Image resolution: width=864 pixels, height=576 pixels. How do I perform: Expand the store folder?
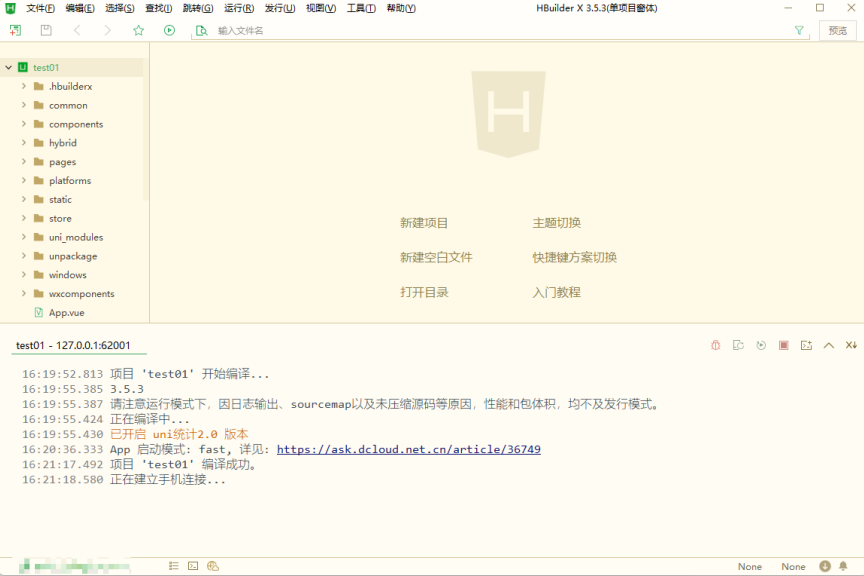coord(24,218)
